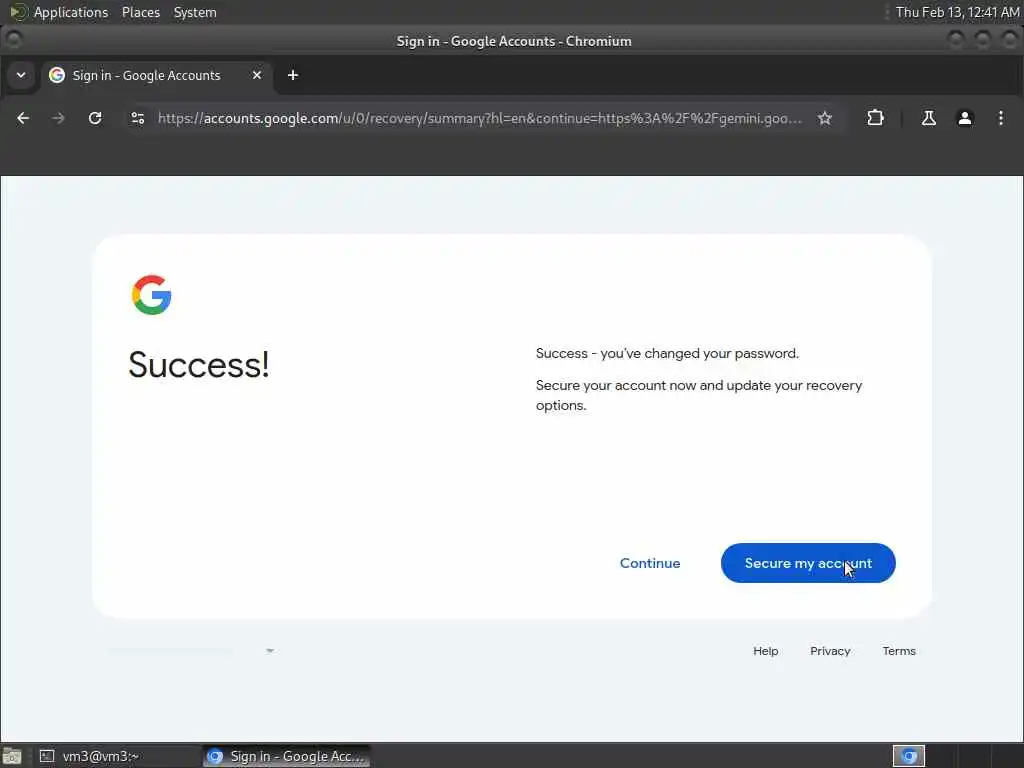Switch to the vm3@vm3 terminal in taskbar
1024x768 pixels.
click(116, 756)
